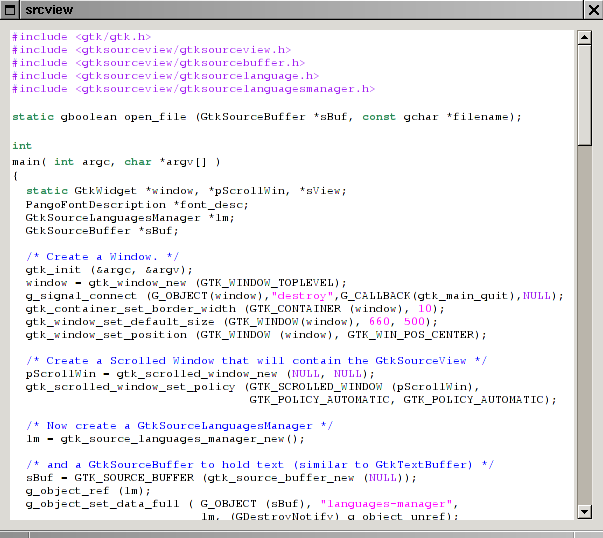Click the '#include <gtk/gtk.h>' line
The height and width of the screenshot is (538, 603).
[x=82, y=37]
